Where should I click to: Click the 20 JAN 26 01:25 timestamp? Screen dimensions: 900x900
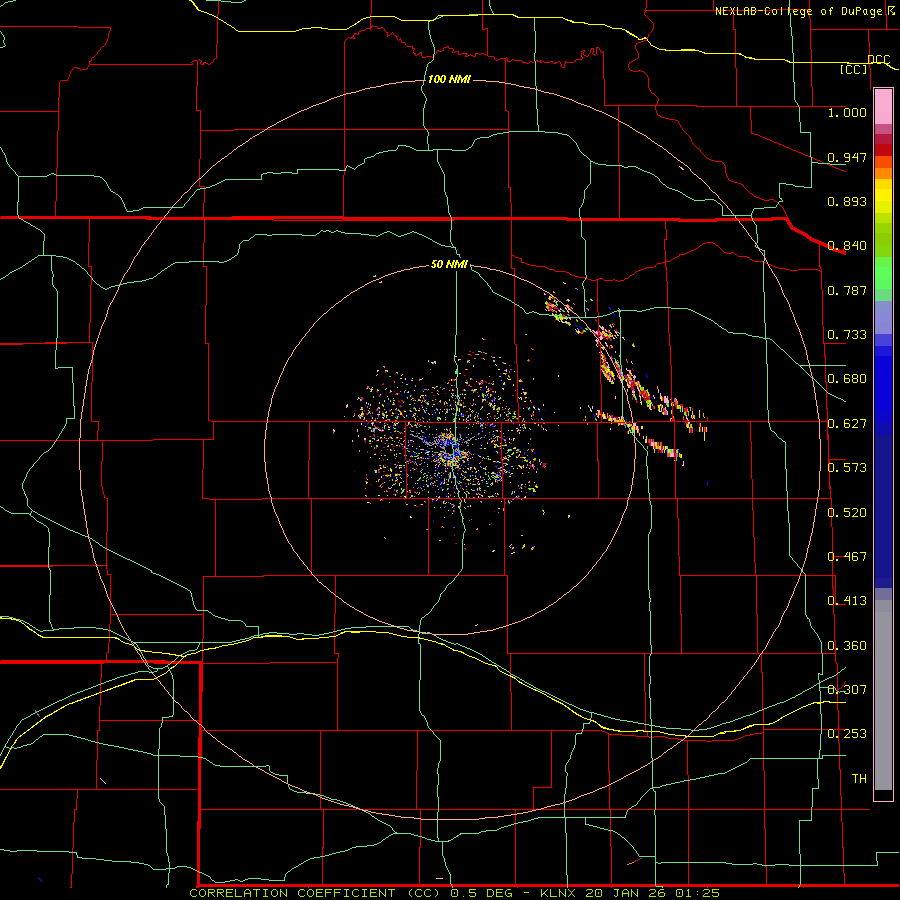coord(653,893)
